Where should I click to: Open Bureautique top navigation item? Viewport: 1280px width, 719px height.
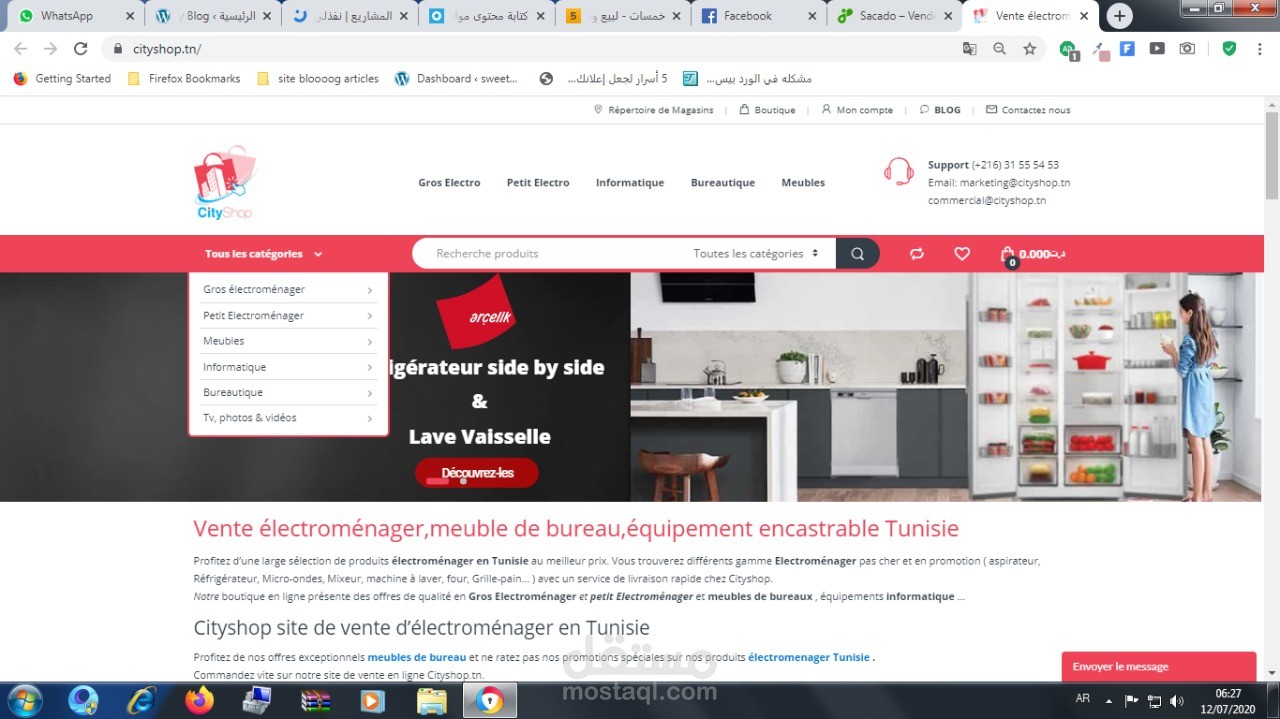723,183
